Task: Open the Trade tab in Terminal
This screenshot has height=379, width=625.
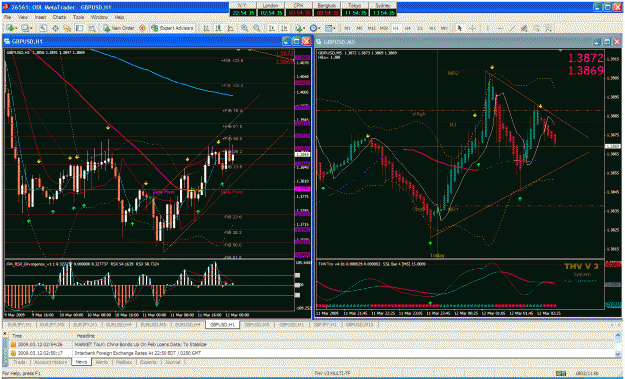Action: point(20,362)
